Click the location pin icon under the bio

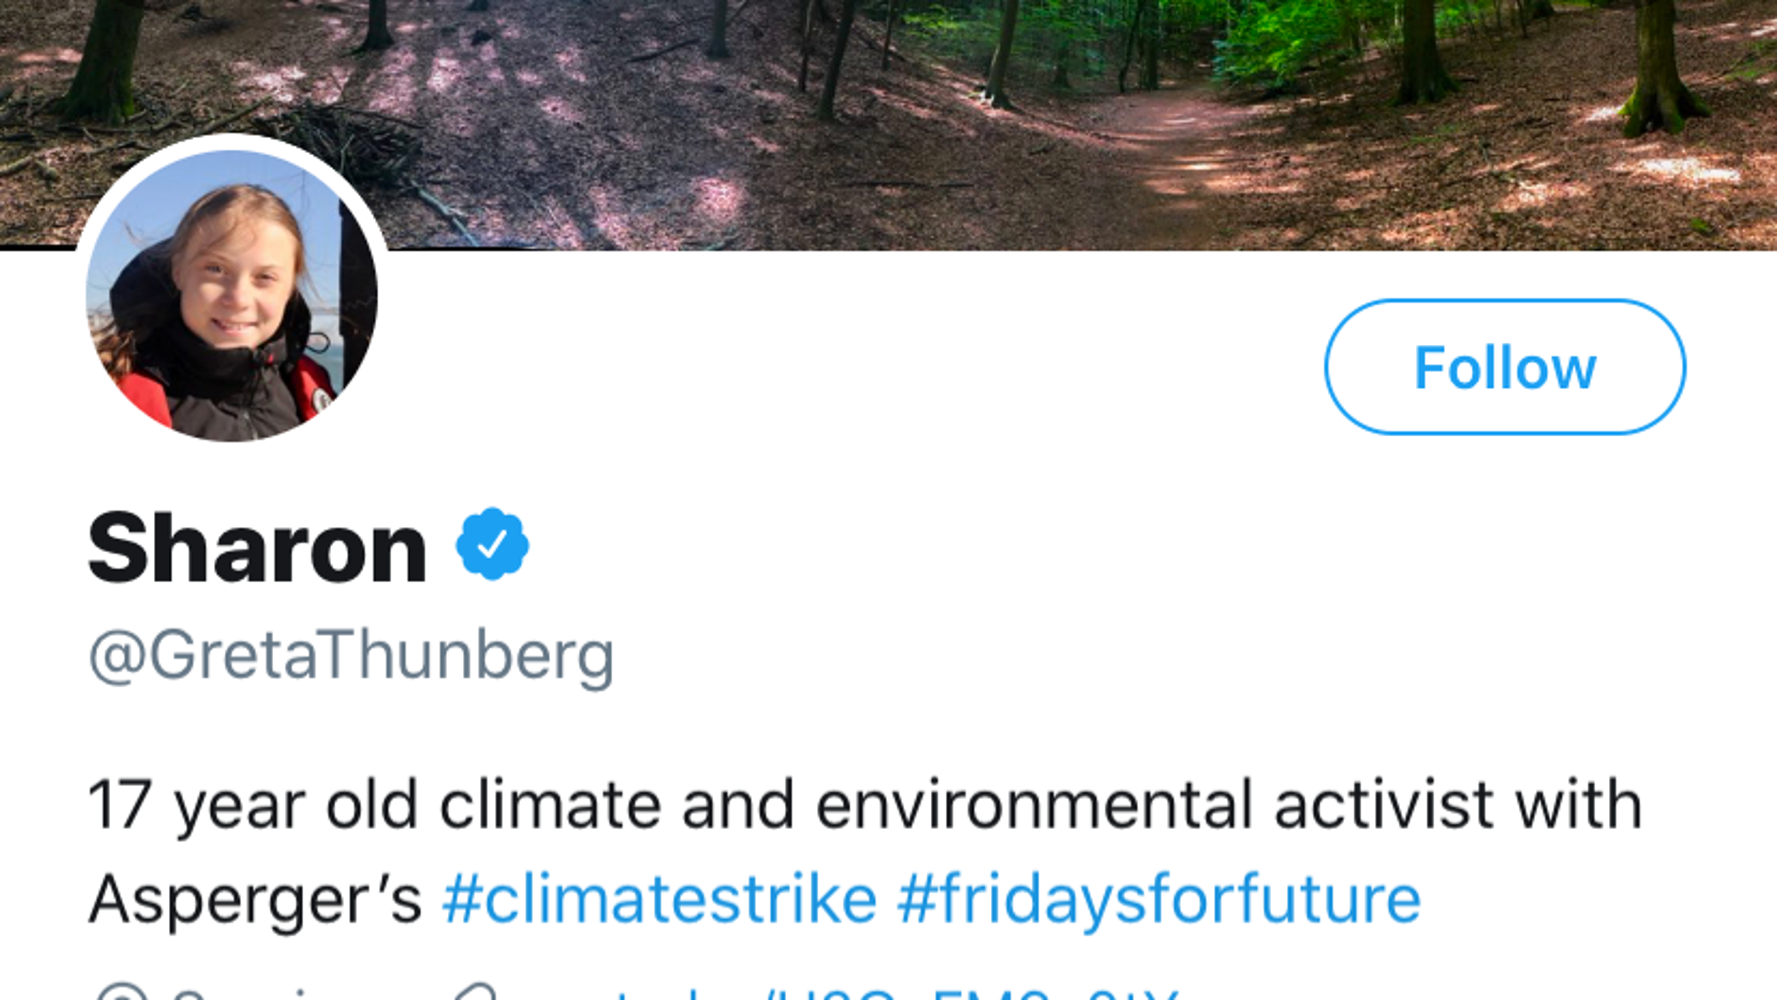click(121, 994)
